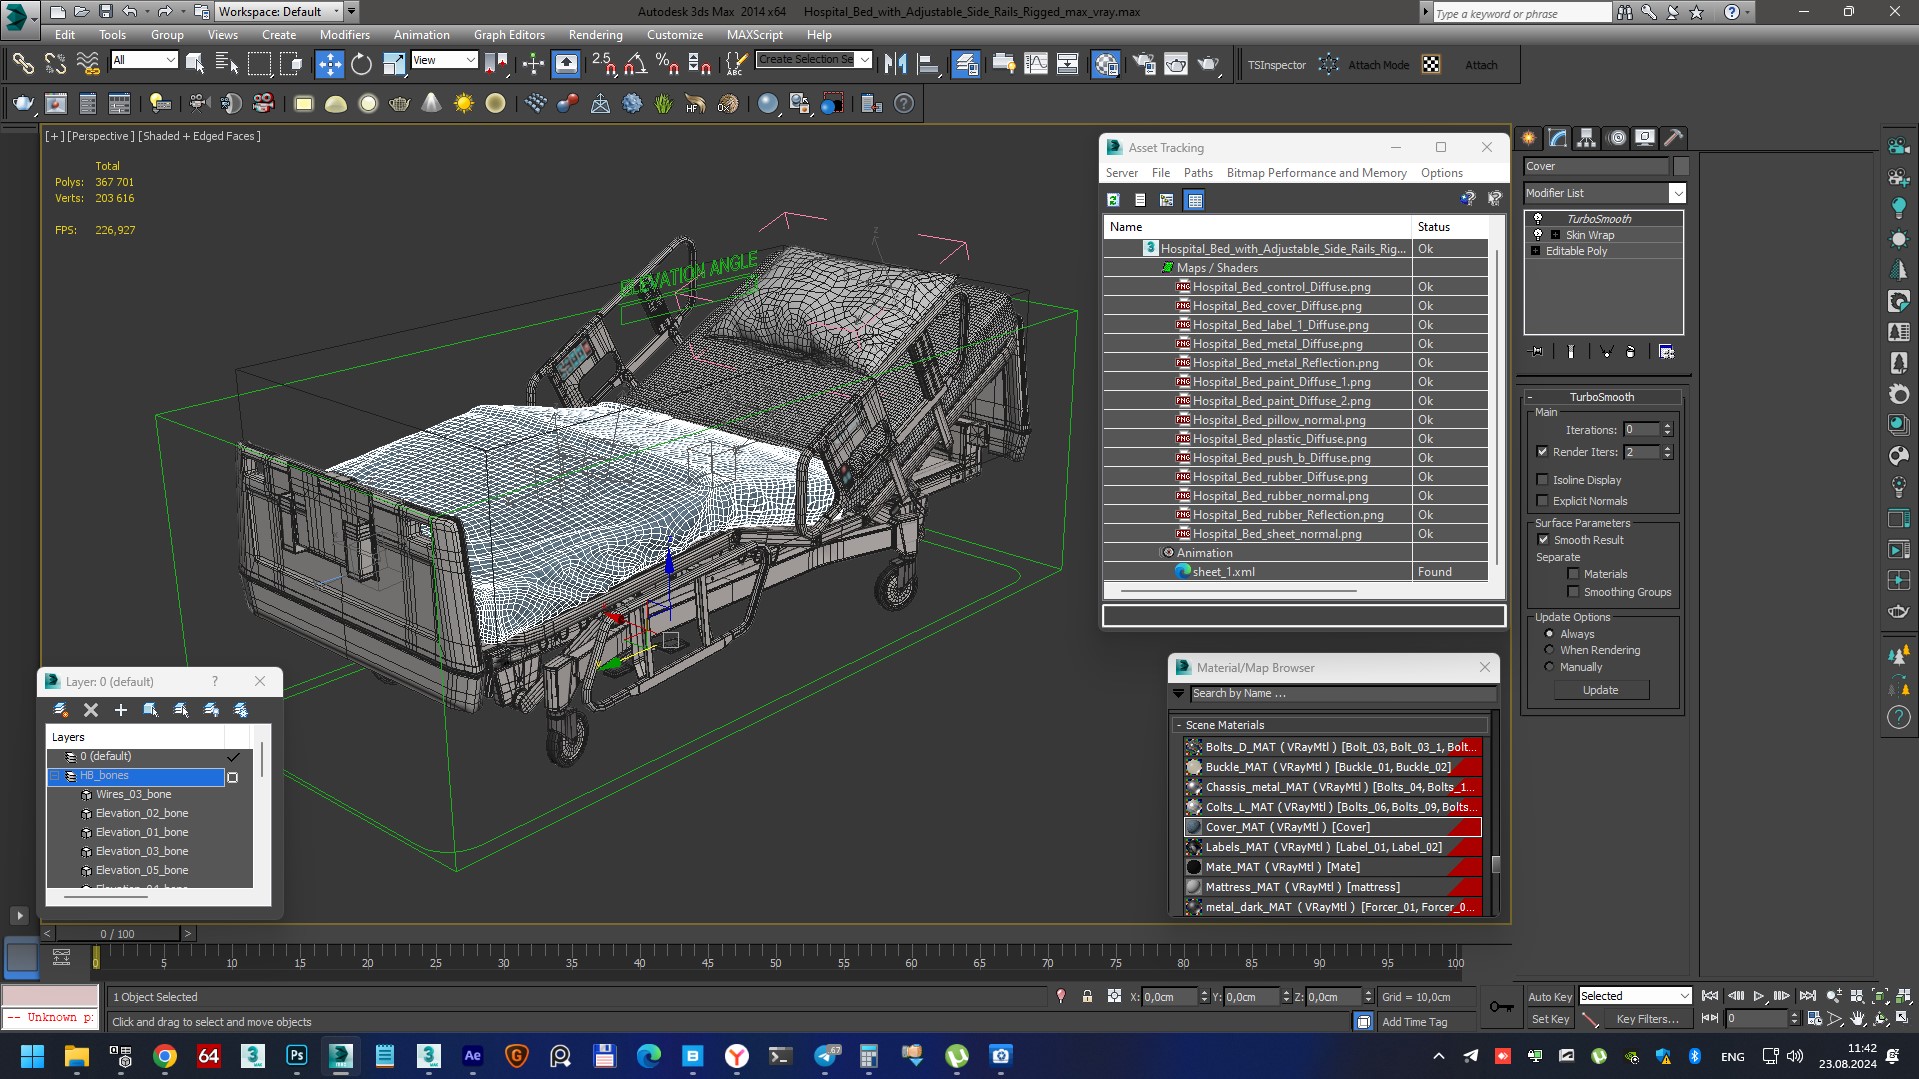The height and width of the screenshot is (1079, 1919).
Task: Select Always update option
Action: pyautogui.click(x=1550, y=634)
